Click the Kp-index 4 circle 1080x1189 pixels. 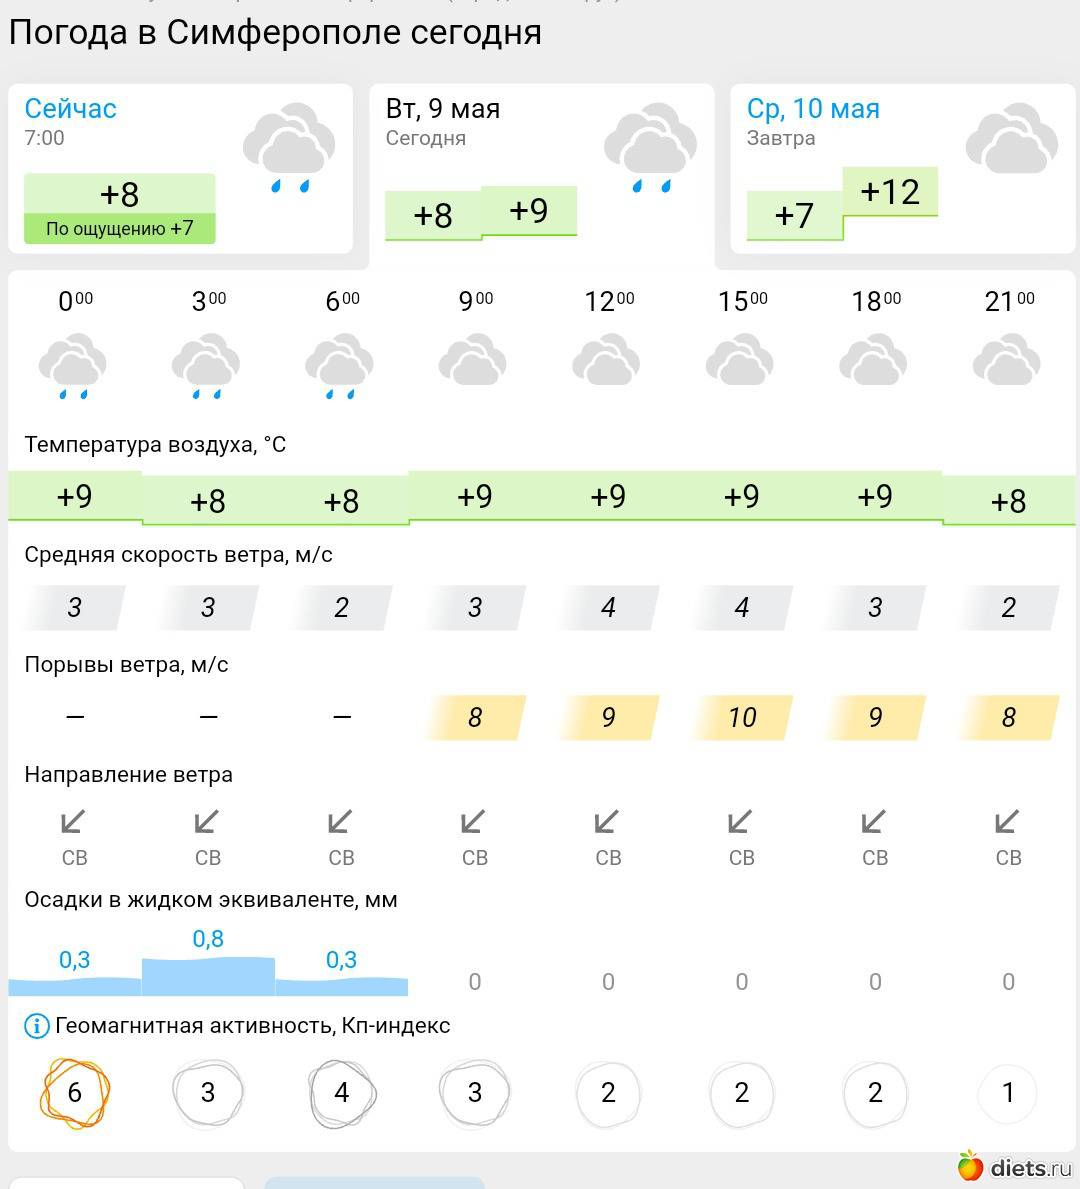click(341, 1093)
